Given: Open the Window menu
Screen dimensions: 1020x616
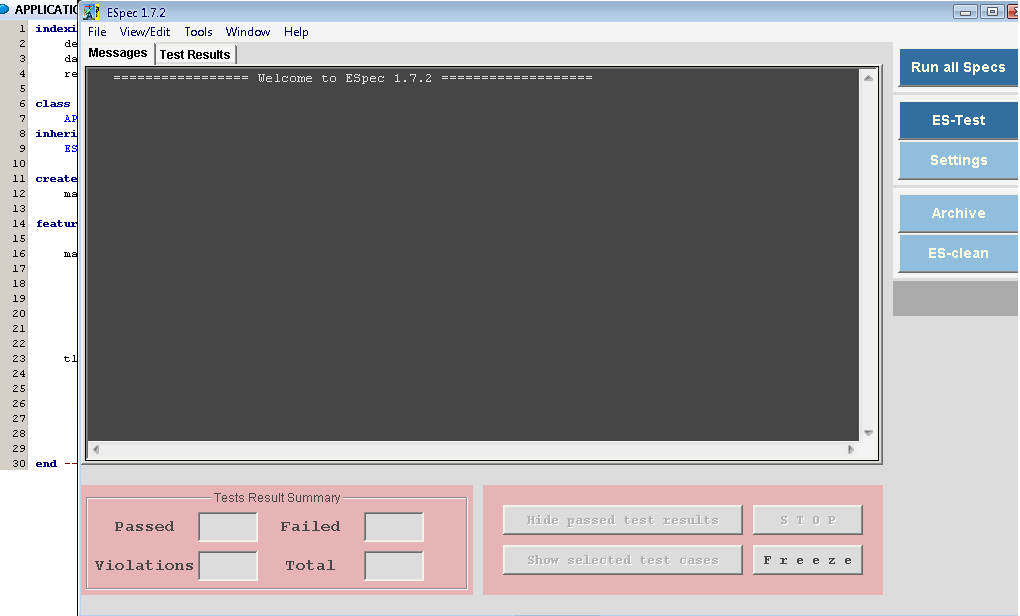Looking at the screenshot, I should pyautogui.click(x=248, y=32).
